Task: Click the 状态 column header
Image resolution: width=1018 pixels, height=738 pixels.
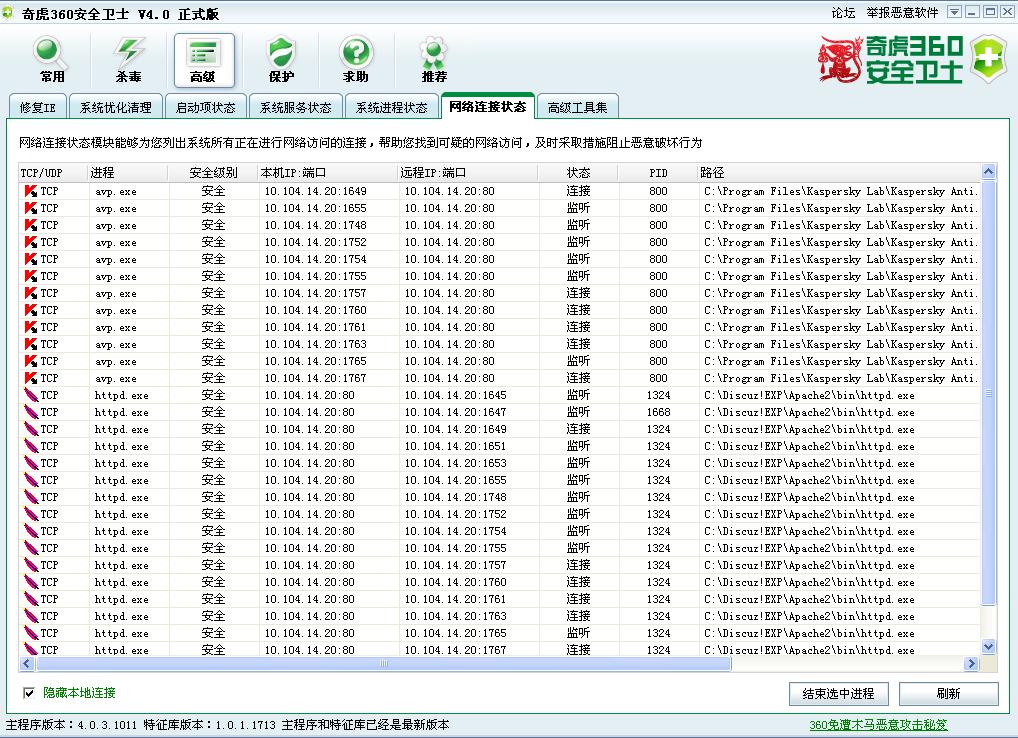Action: (x=578, y=171)
